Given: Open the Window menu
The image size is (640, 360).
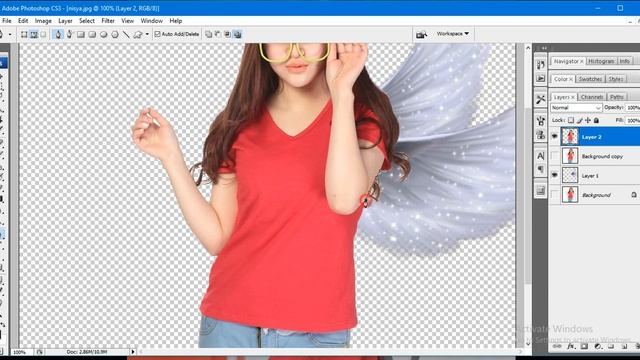Looking at the screenshot, I should click(151, 21).
